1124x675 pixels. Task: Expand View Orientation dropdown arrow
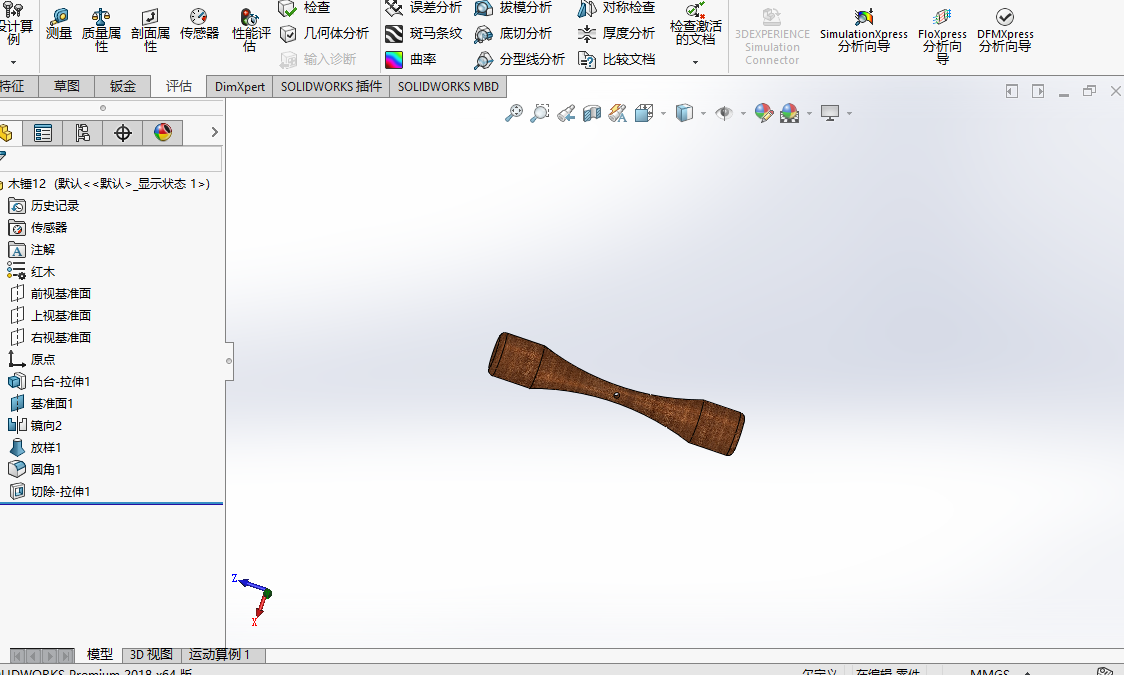(663, 113)
